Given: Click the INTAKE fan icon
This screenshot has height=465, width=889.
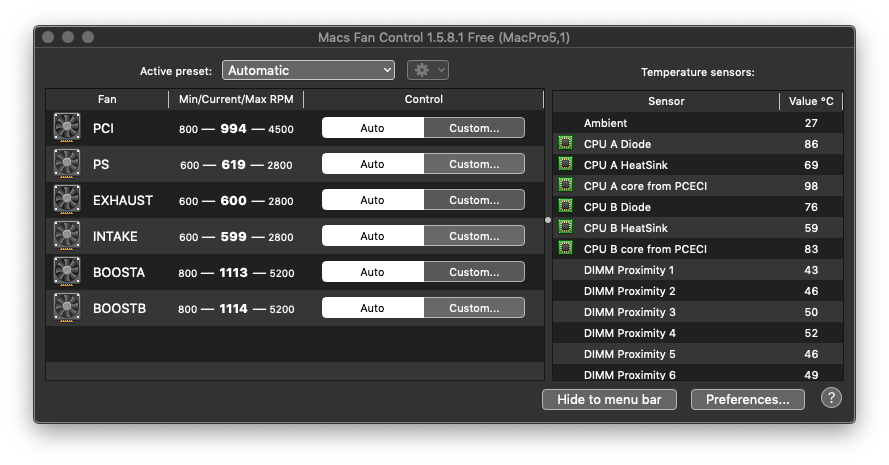Looking at the screenshot, I should point(67,236).
